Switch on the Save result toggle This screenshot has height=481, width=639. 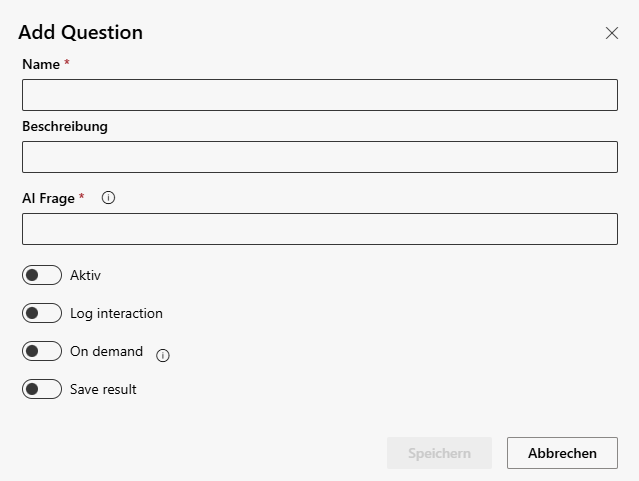(42, 389)
